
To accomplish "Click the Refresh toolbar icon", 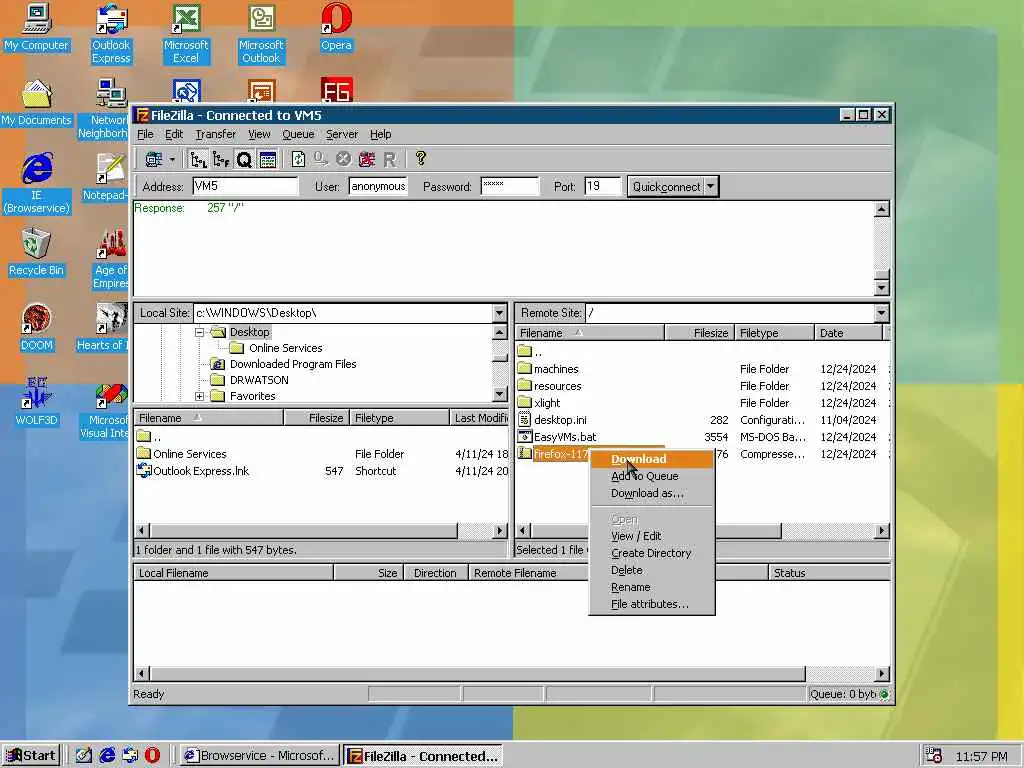I will pyautogui.click(x=298, y=159).
